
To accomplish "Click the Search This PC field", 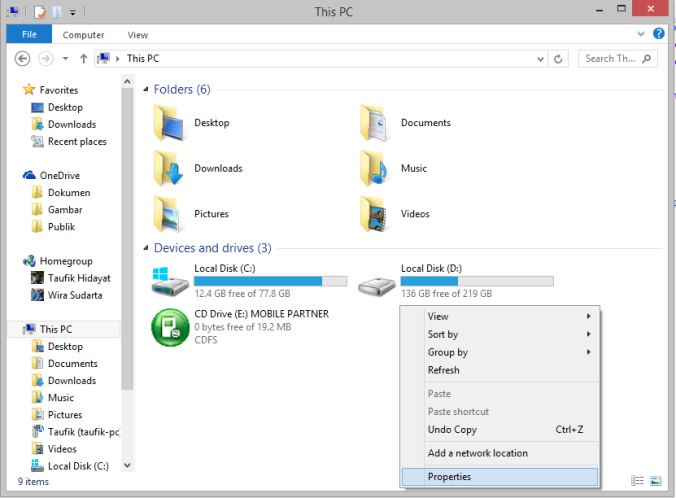I will click(618, 59).
